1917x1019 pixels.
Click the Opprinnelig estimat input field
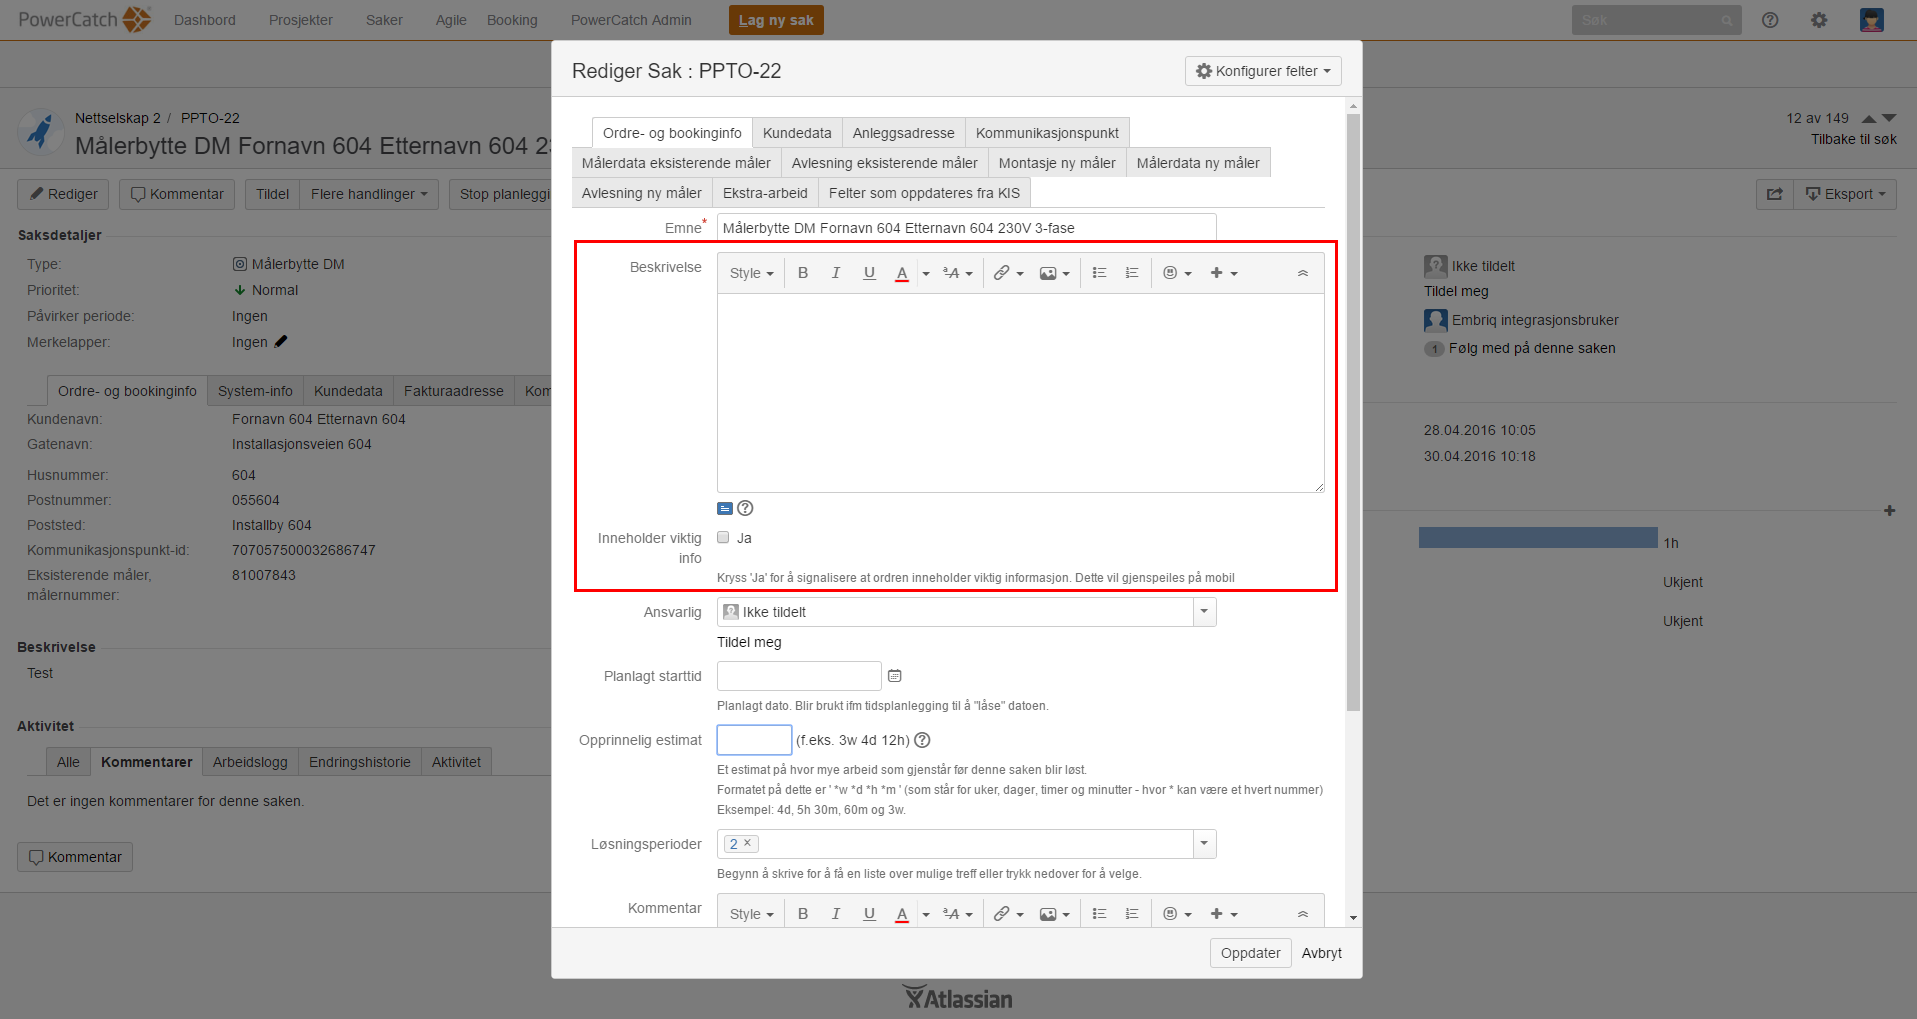pos(754,740)
